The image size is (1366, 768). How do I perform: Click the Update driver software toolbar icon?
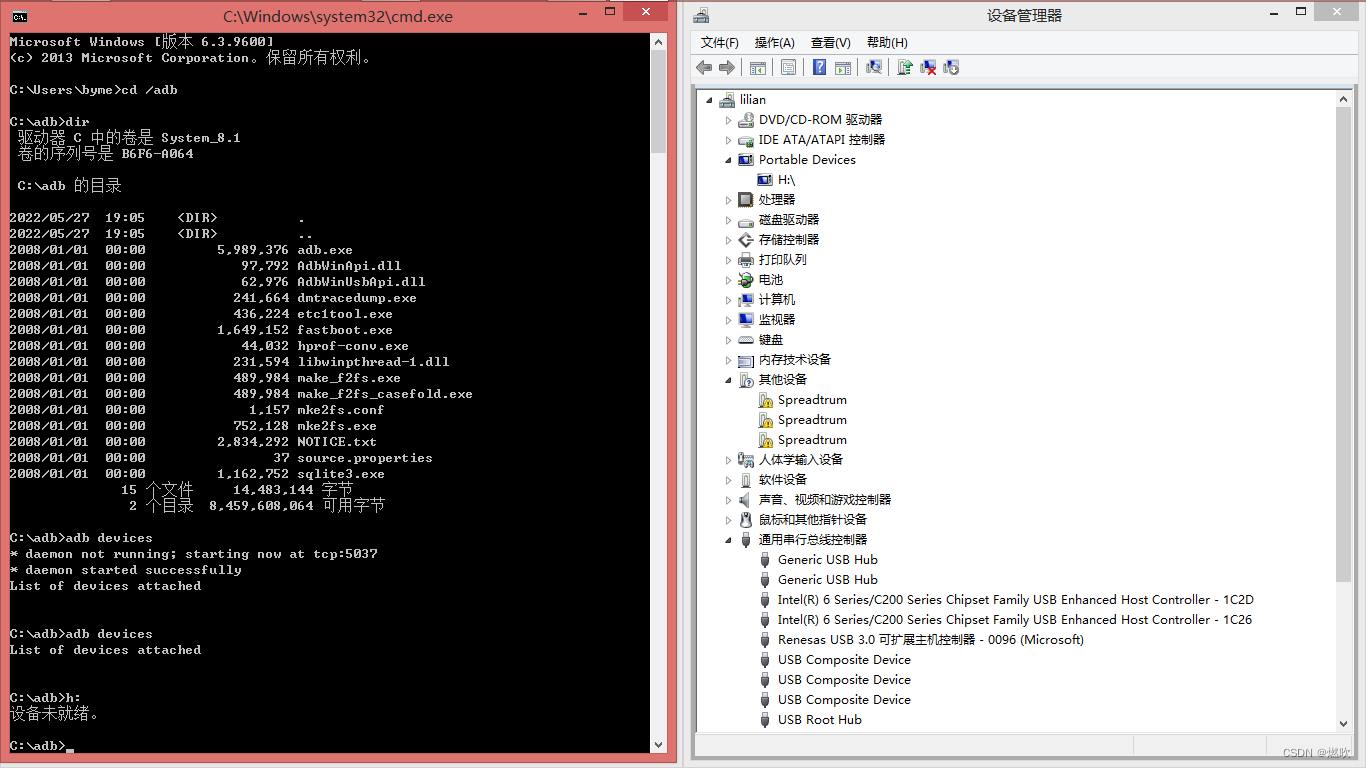(x=905, y=67)
